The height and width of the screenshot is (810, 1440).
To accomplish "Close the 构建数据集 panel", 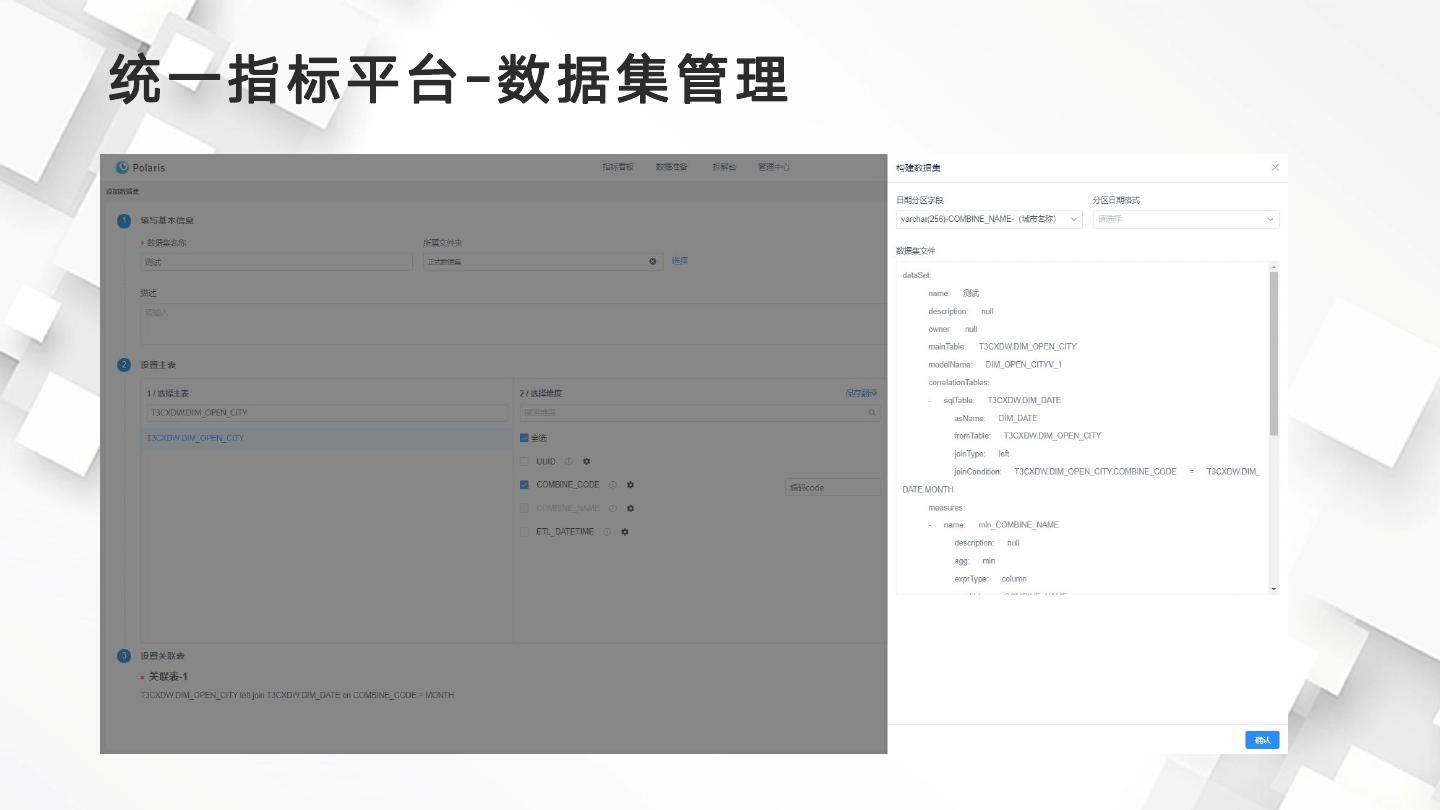I will coord(1275,168).
